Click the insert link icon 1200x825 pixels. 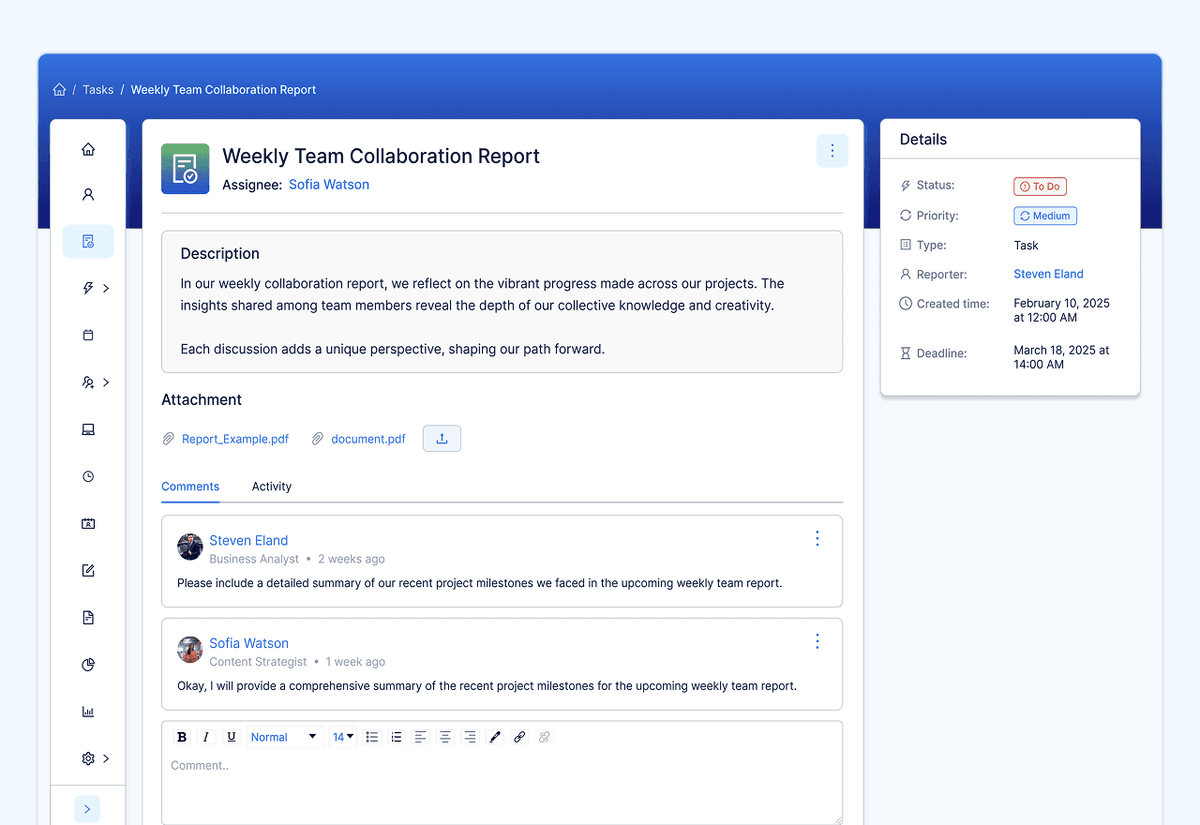(519, 737)
